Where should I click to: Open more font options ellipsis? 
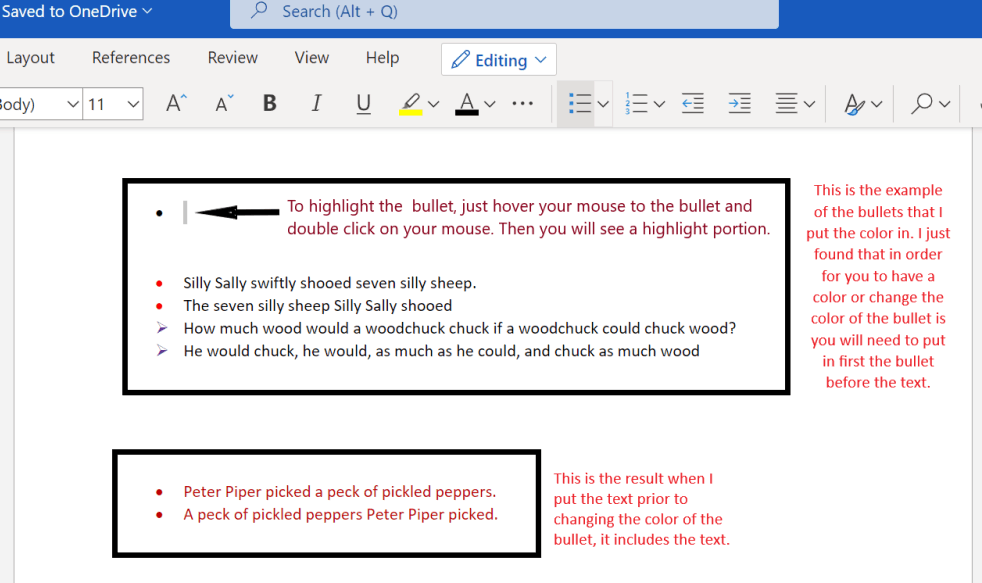[x=522, y=103]
